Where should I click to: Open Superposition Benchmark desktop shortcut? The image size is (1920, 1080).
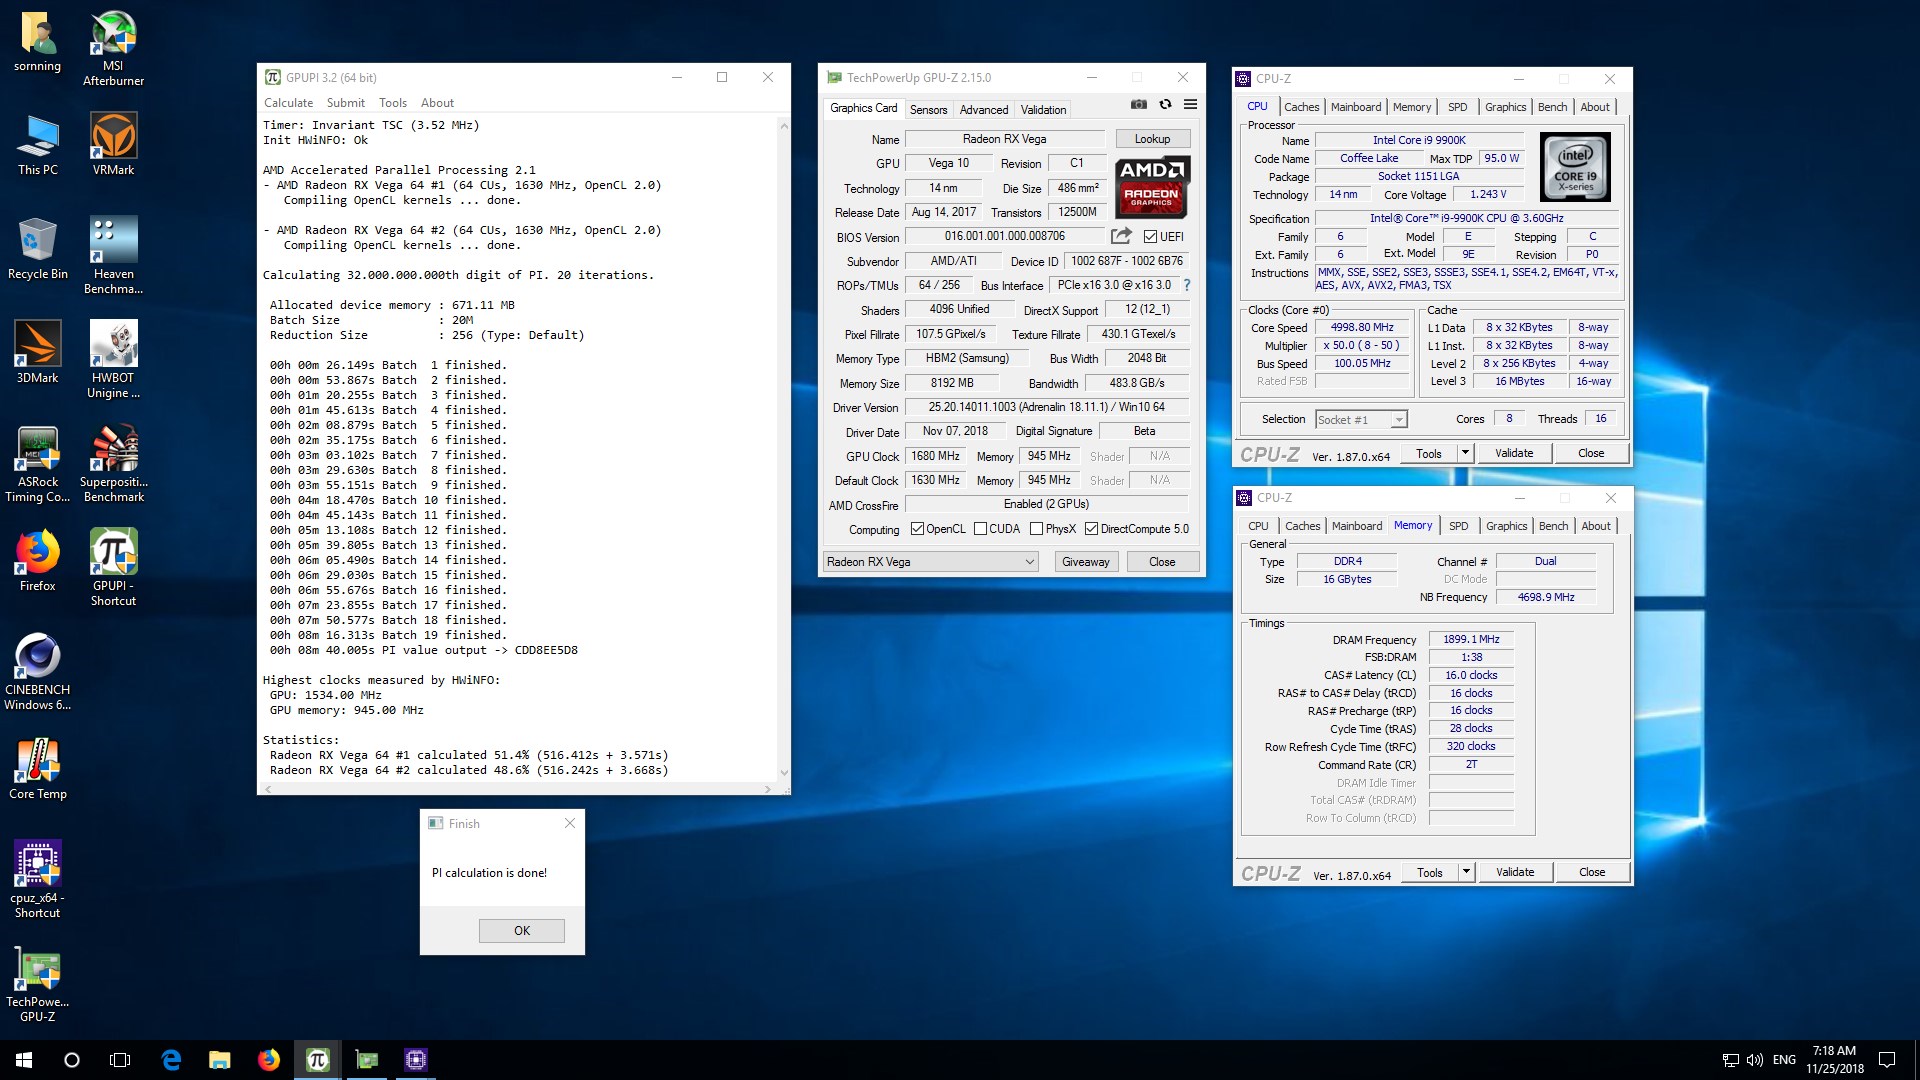coord(113,465)
